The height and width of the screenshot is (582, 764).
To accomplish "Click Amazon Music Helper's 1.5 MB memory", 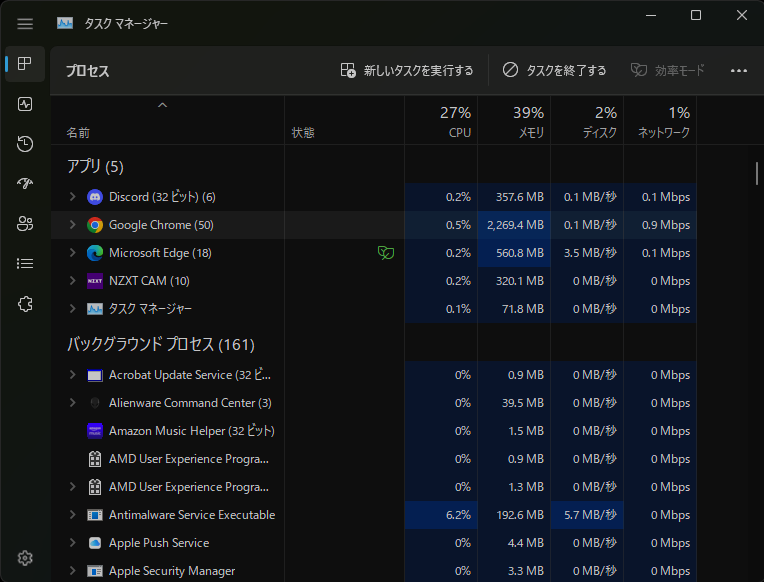I will tap(526, 431).
